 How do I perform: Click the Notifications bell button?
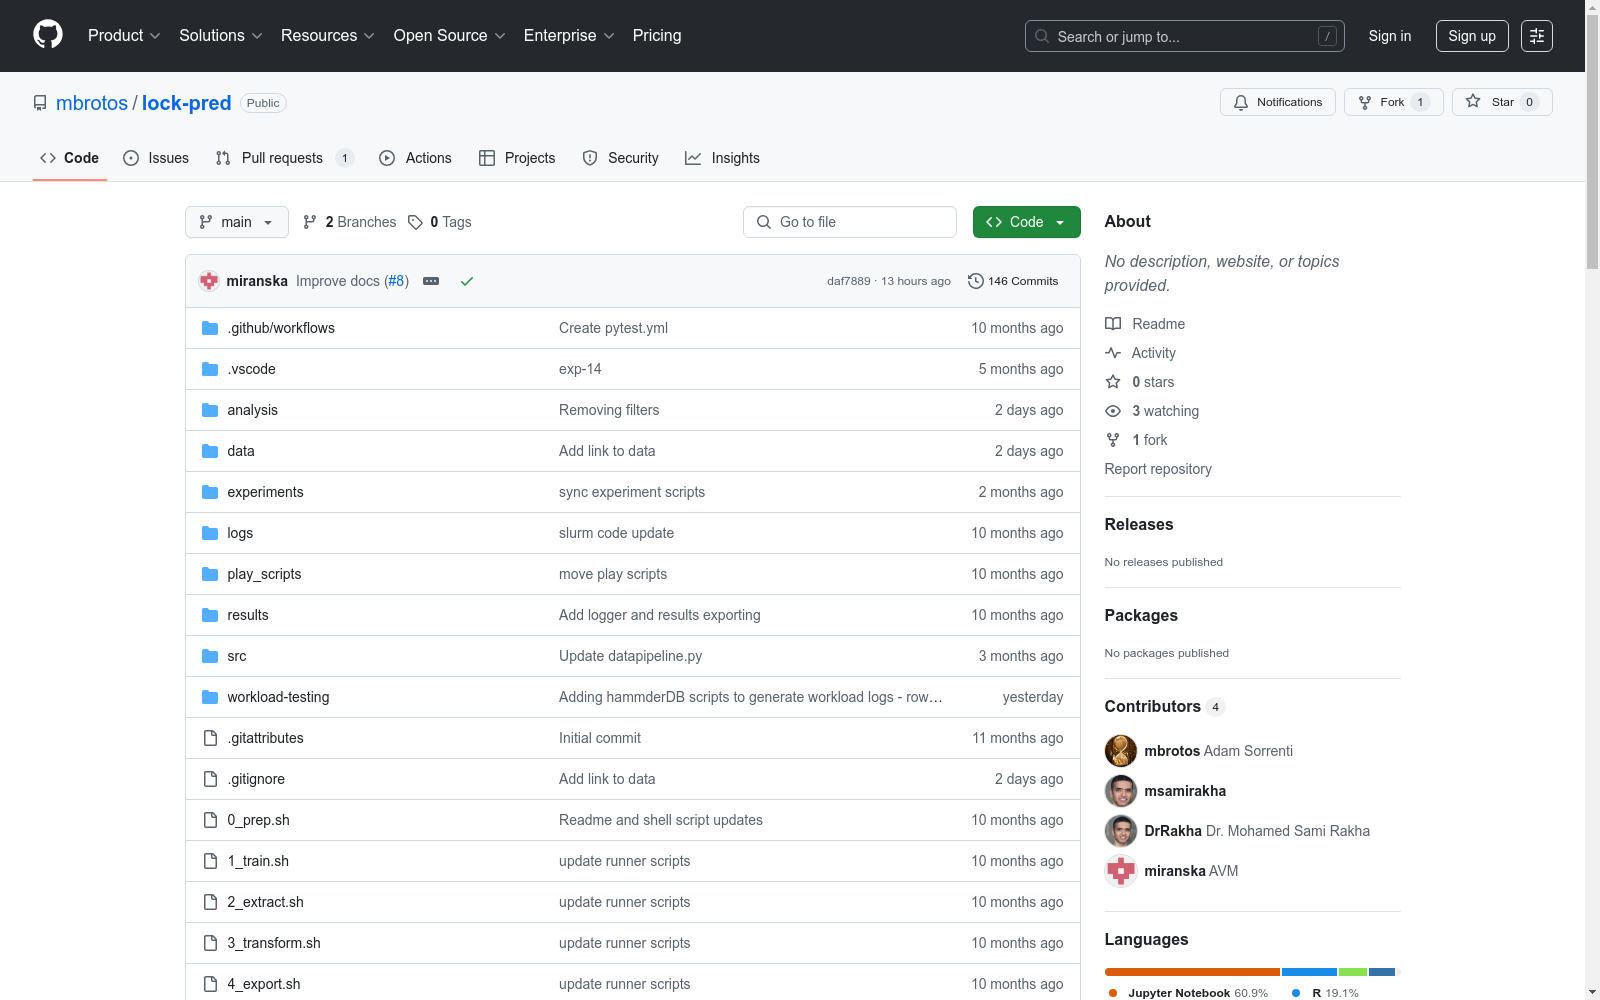tap(1277, 102)
